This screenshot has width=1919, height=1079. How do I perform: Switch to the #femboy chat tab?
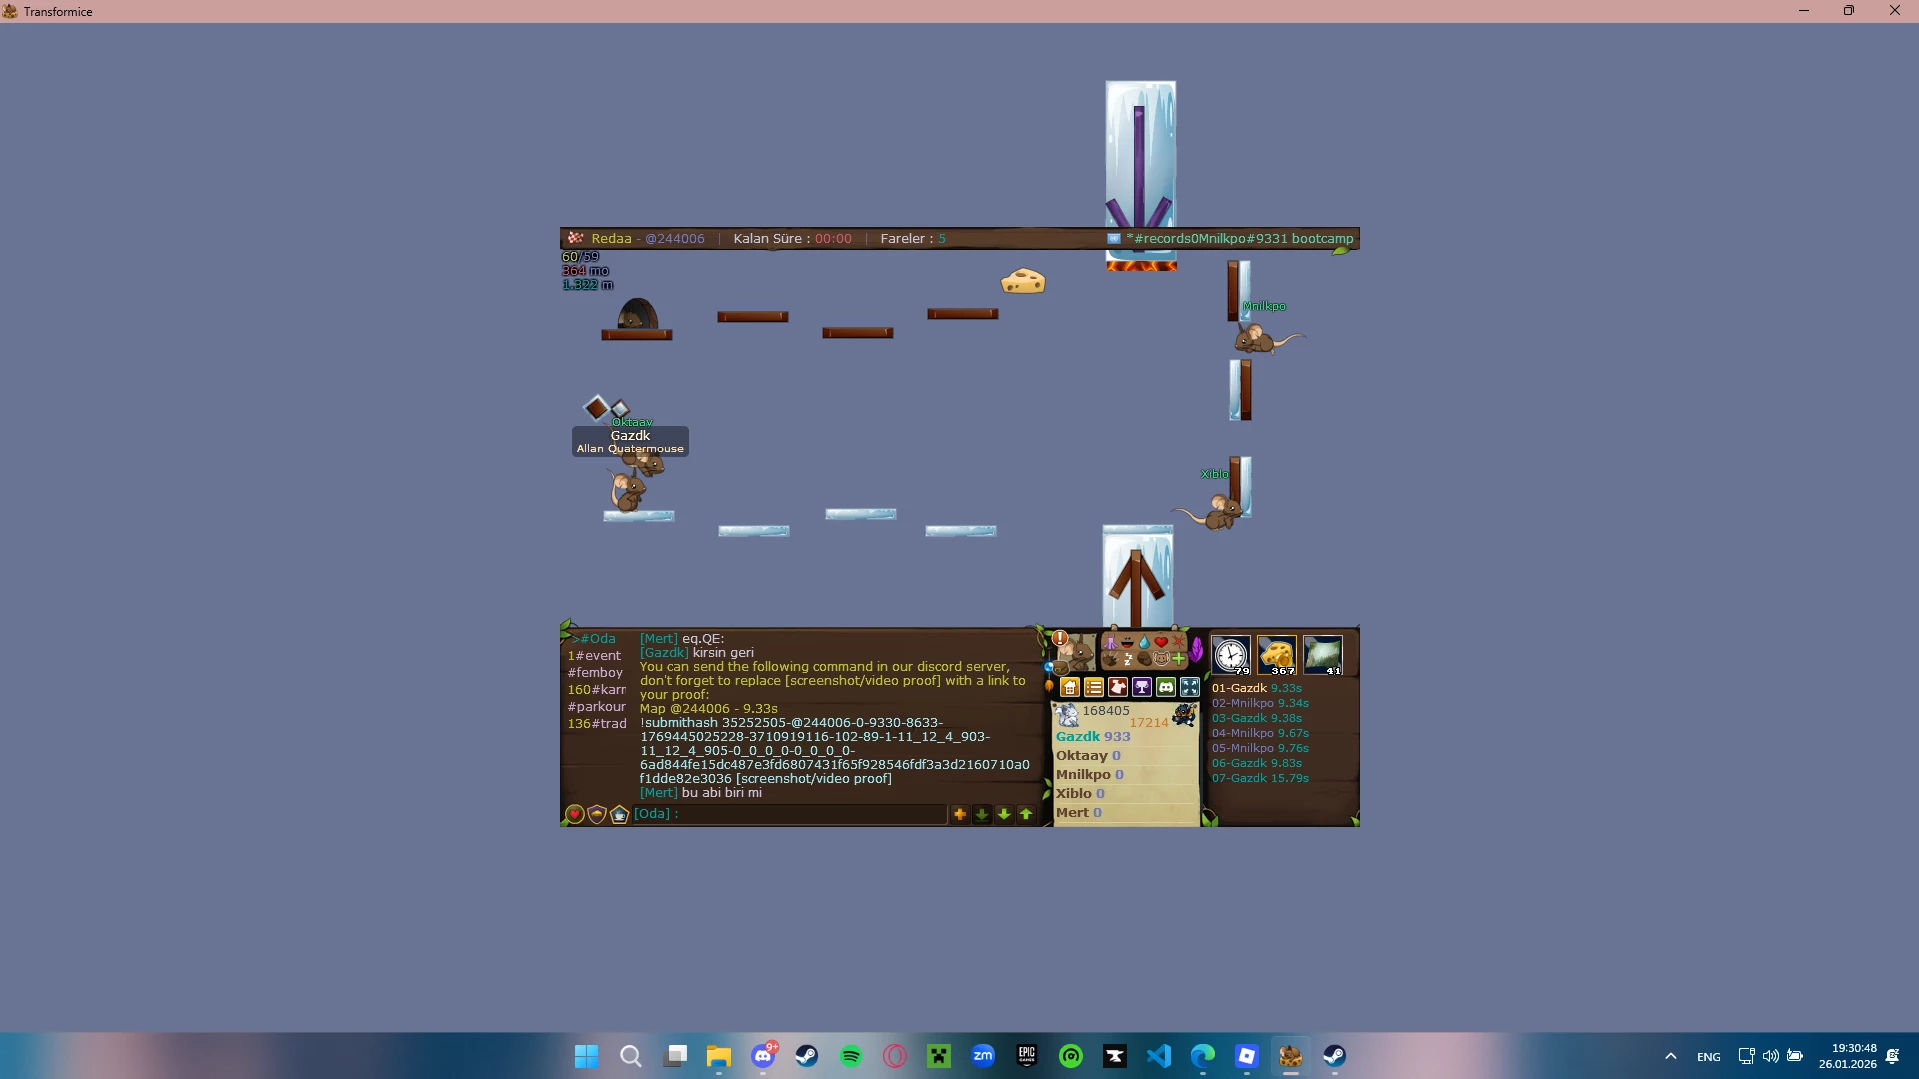(x=595, y=673)
